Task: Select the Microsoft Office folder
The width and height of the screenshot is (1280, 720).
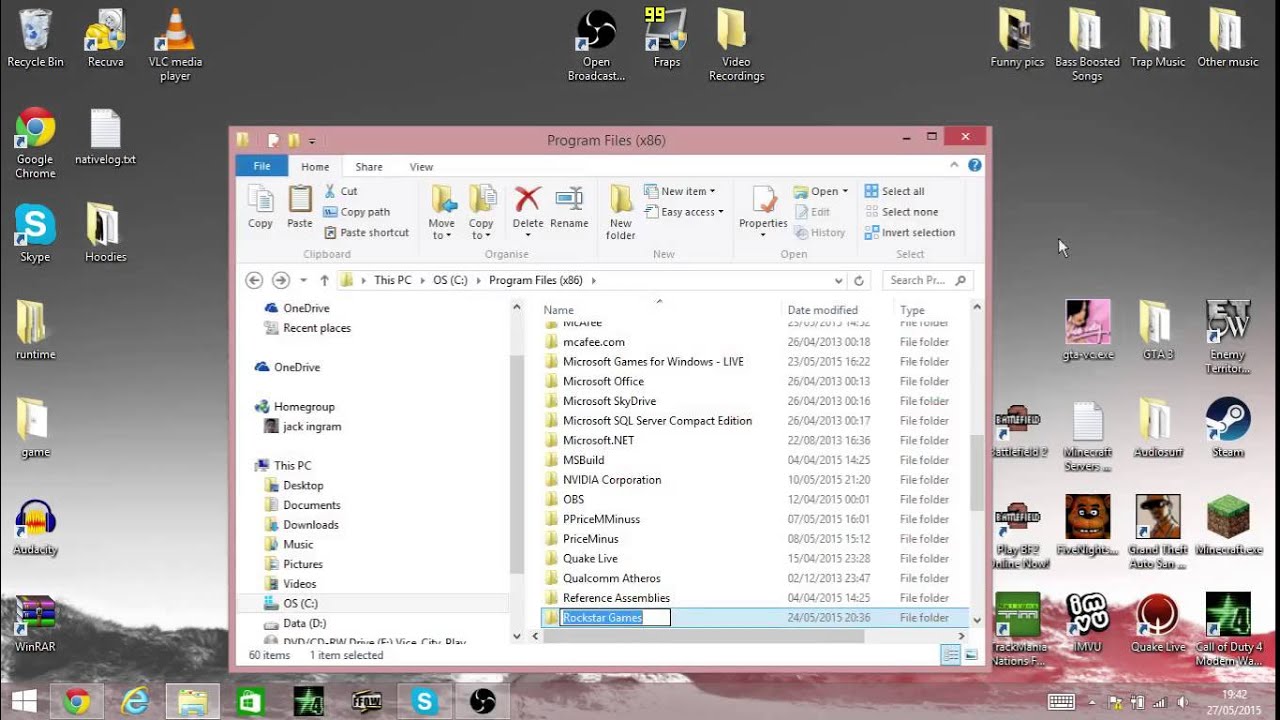Action: coord(754,381)
